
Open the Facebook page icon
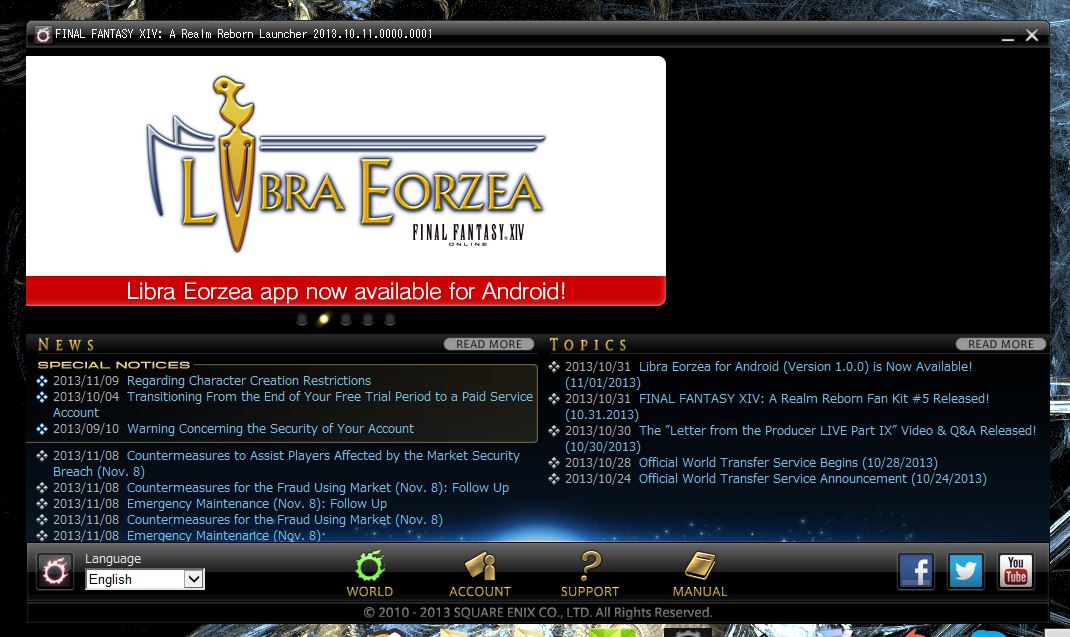point(916,571)
